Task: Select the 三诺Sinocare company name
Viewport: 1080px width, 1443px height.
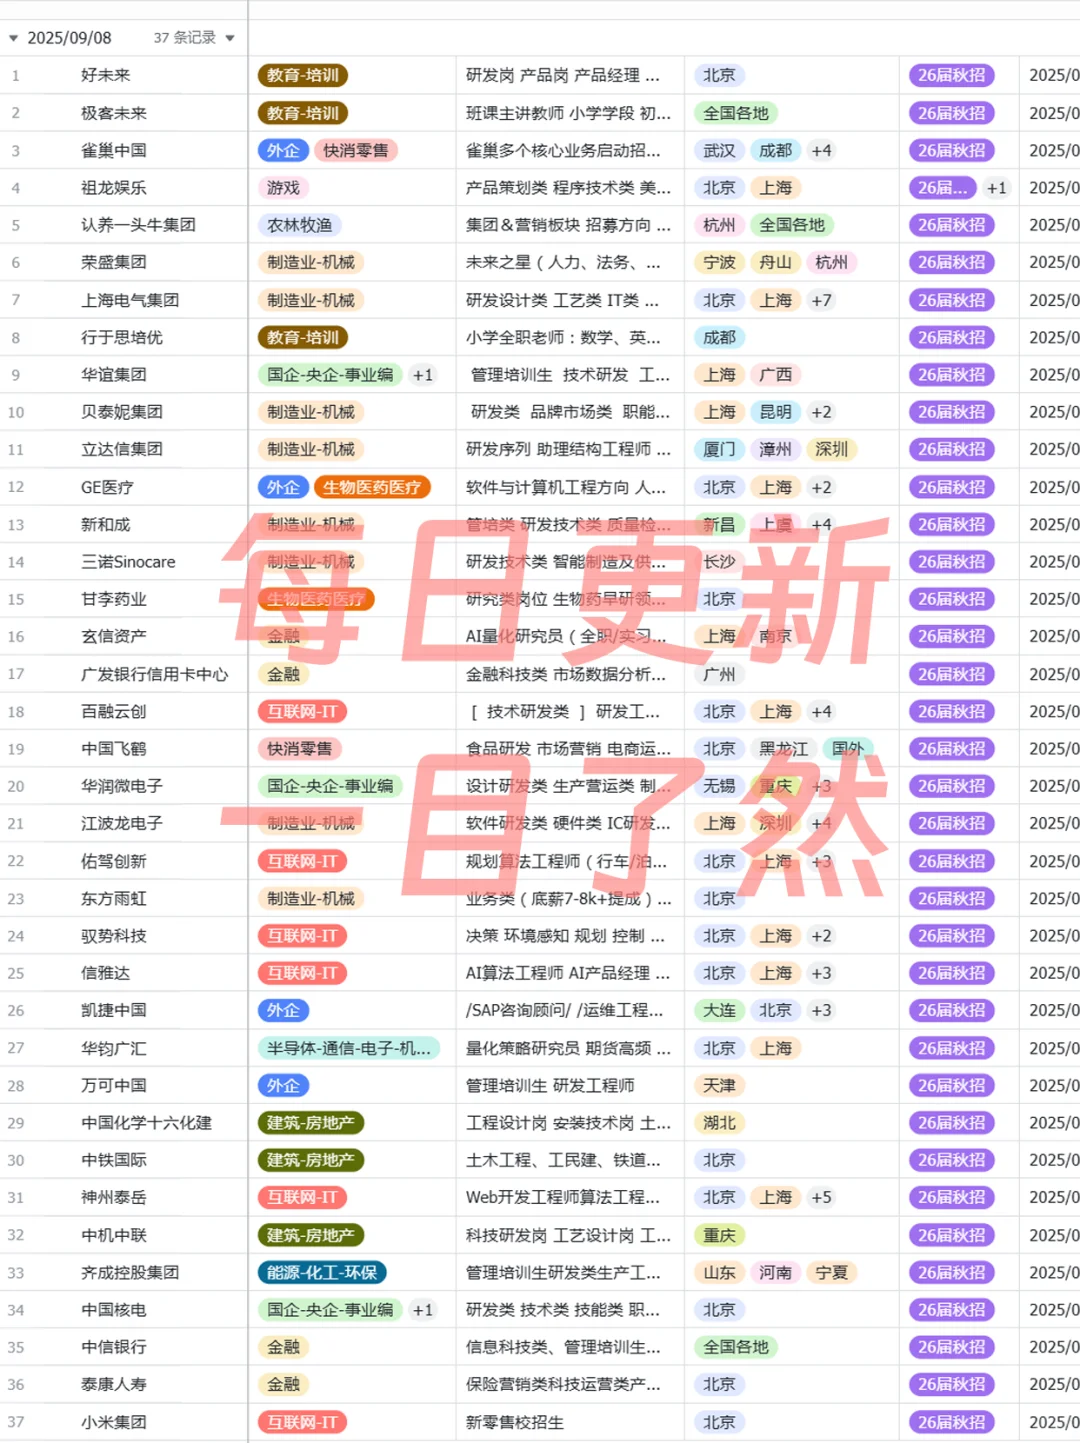Action: pyautogui.click(x=128, y=562)
